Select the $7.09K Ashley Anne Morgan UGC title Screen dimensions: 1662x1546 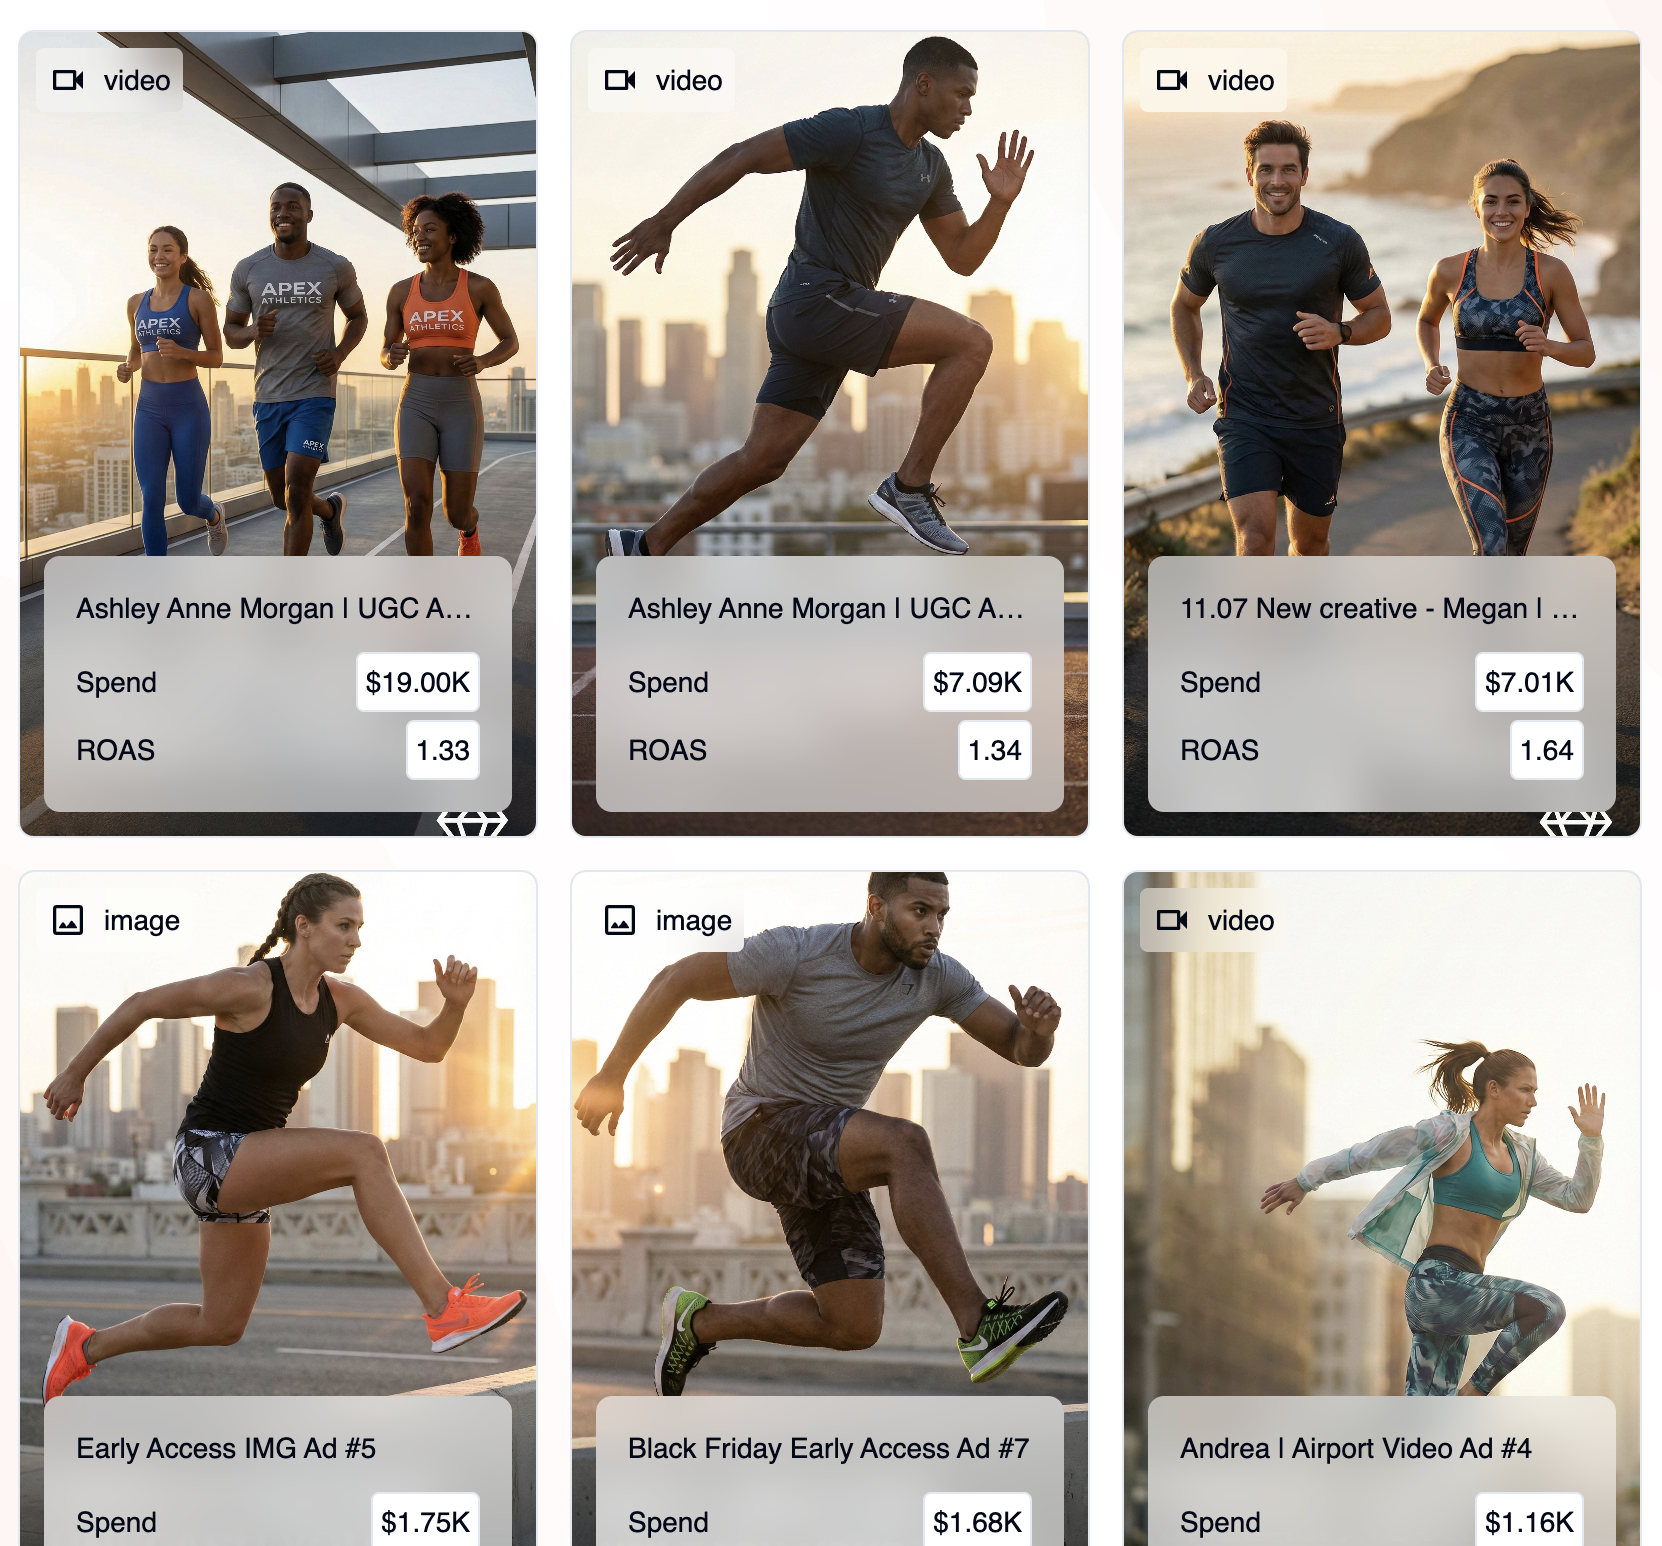pos(826,608)
